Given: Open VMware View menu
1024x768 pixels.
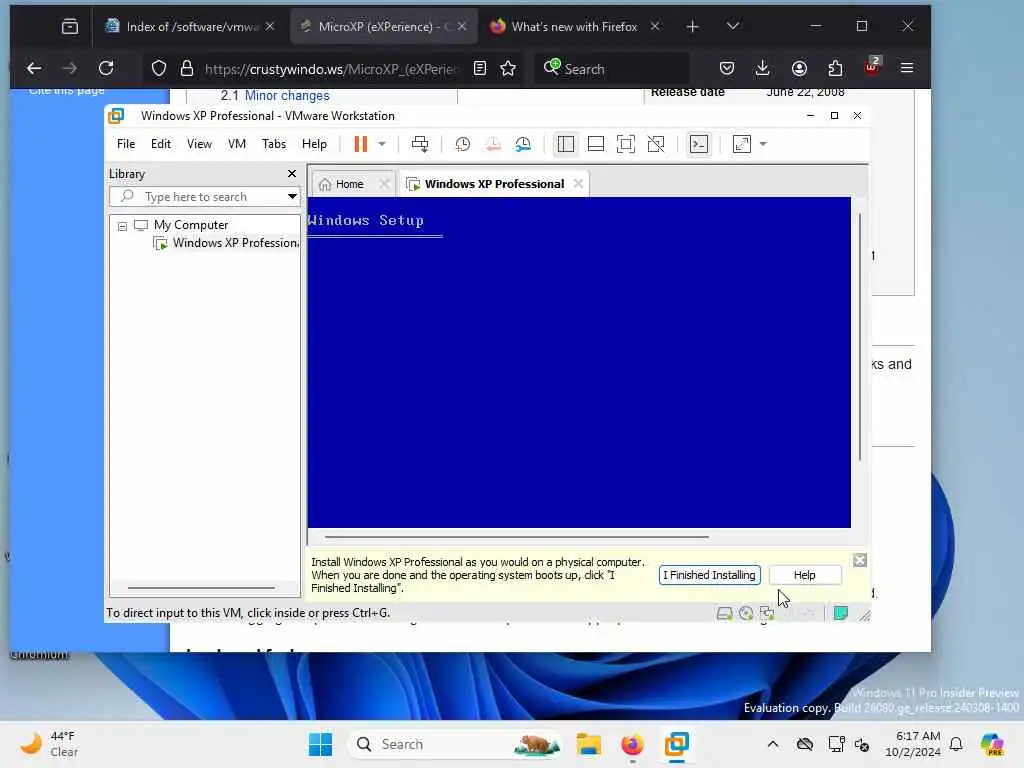Looking at the screenshot, I should click(199, 144).
